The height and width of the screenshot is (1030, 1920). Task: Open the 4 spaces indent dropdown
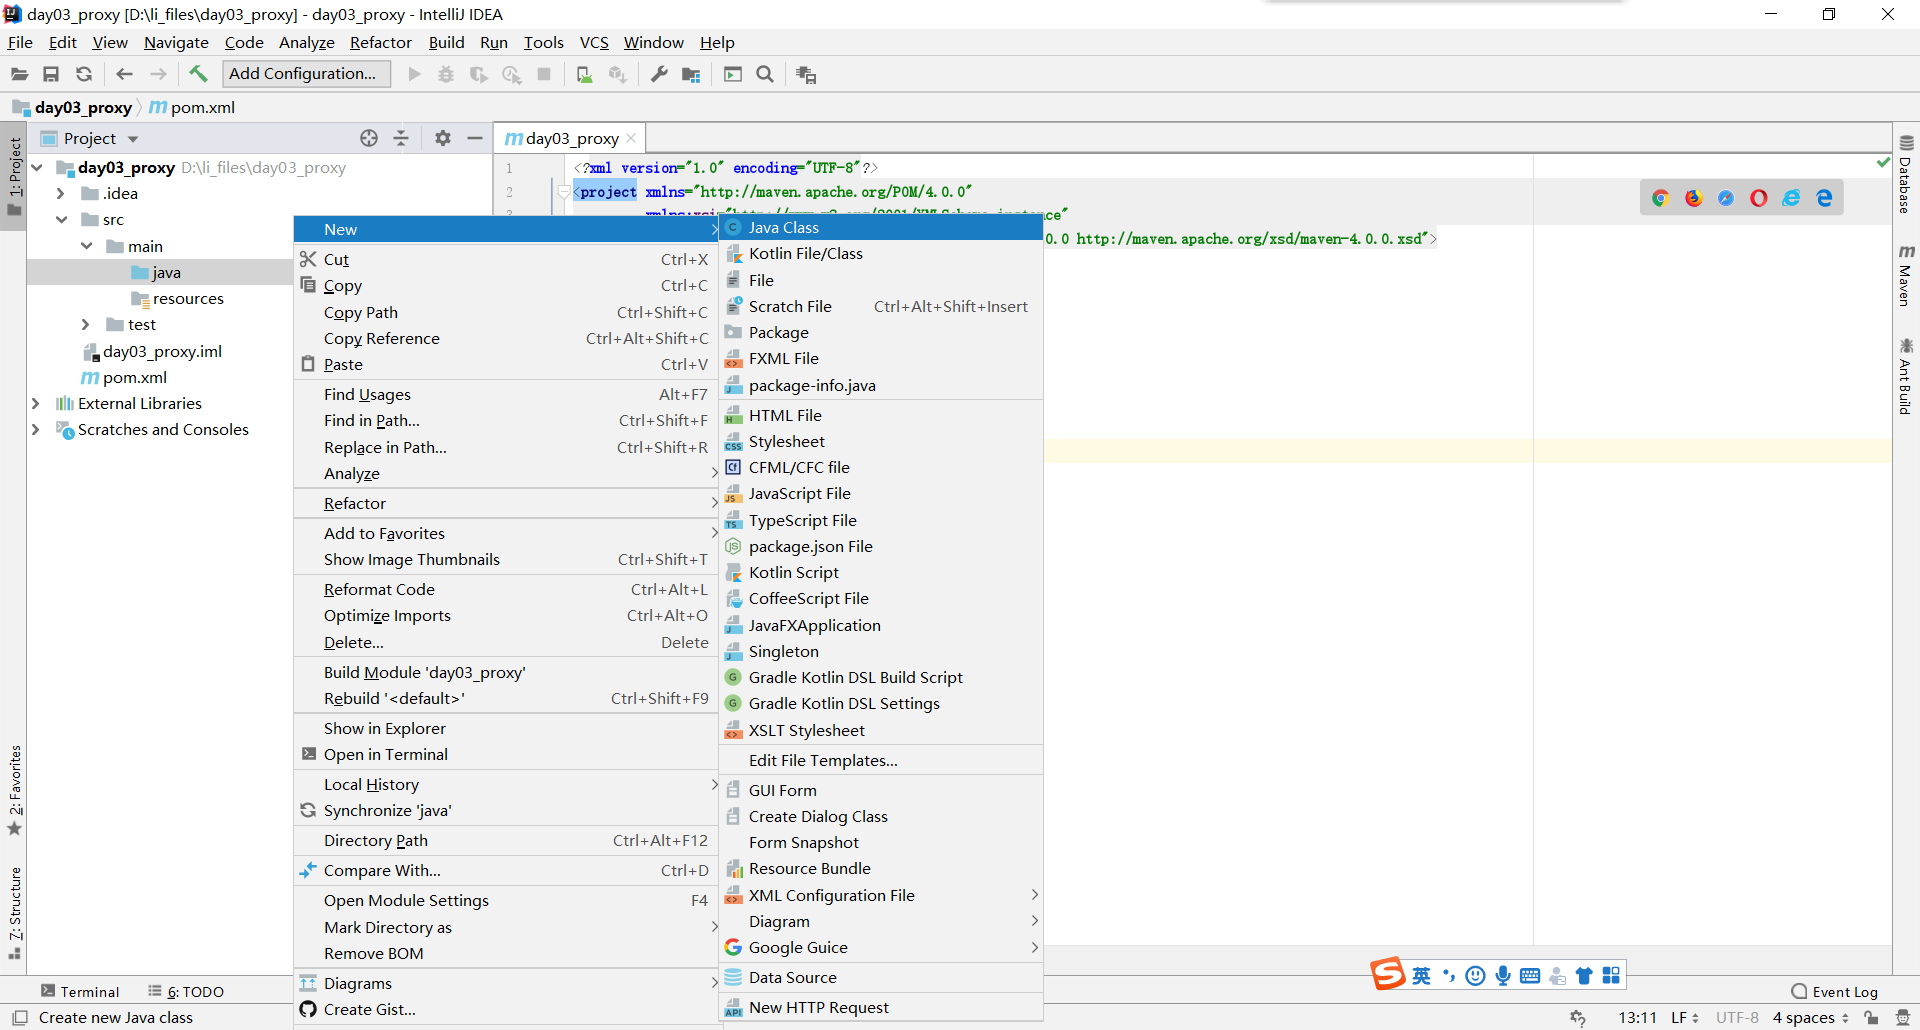[1810, 1017]
